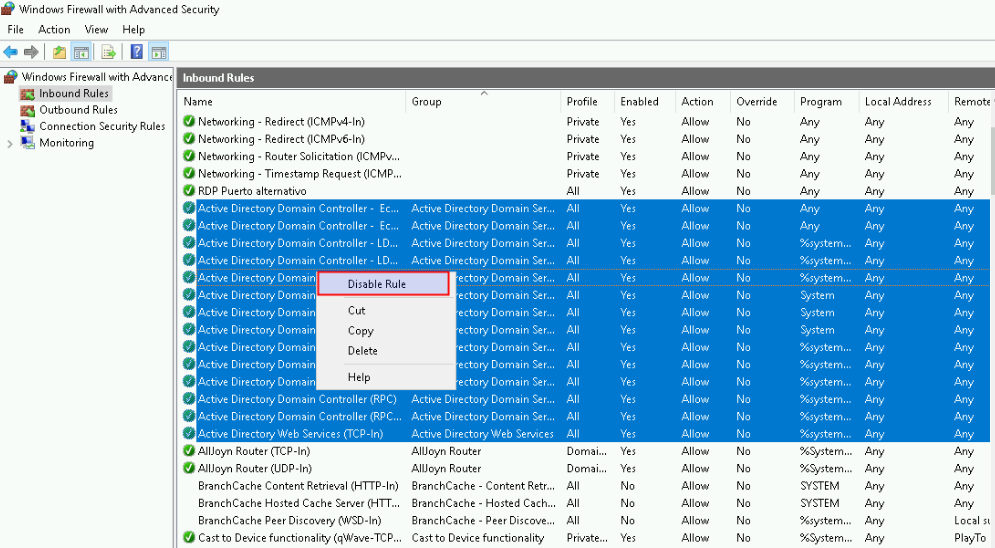
Task: Select the RDP Puerto alternativo rule
Action: pos(252,191)
